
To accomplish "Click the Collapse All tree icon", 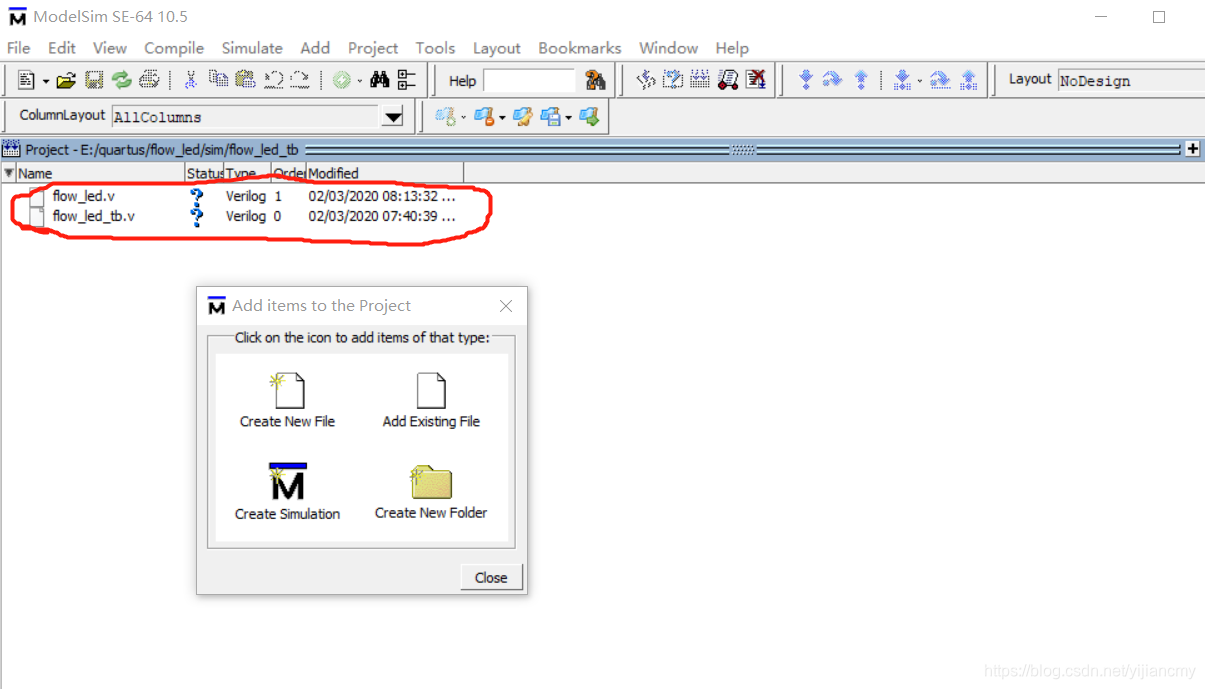I will click(406, 80).
